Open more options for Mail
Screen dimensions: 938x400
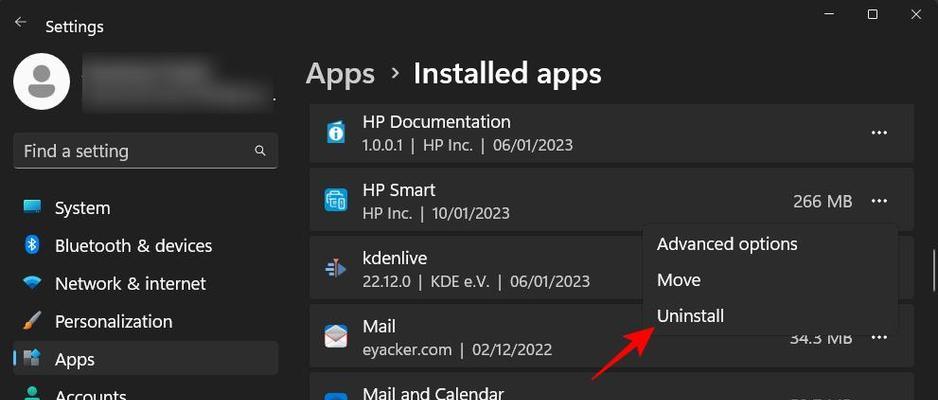(x=879, y=338)
